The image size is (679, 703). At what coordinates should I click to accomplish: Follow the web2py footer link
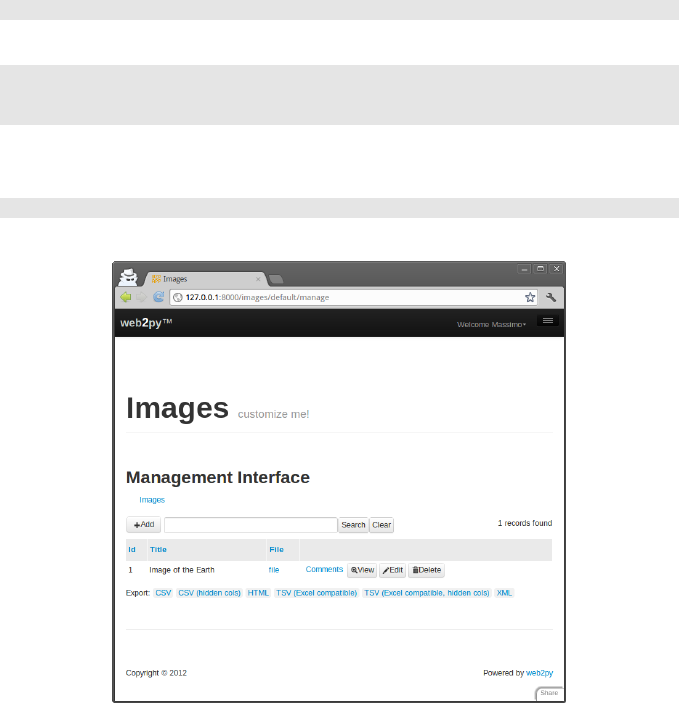tap(540, 673)
